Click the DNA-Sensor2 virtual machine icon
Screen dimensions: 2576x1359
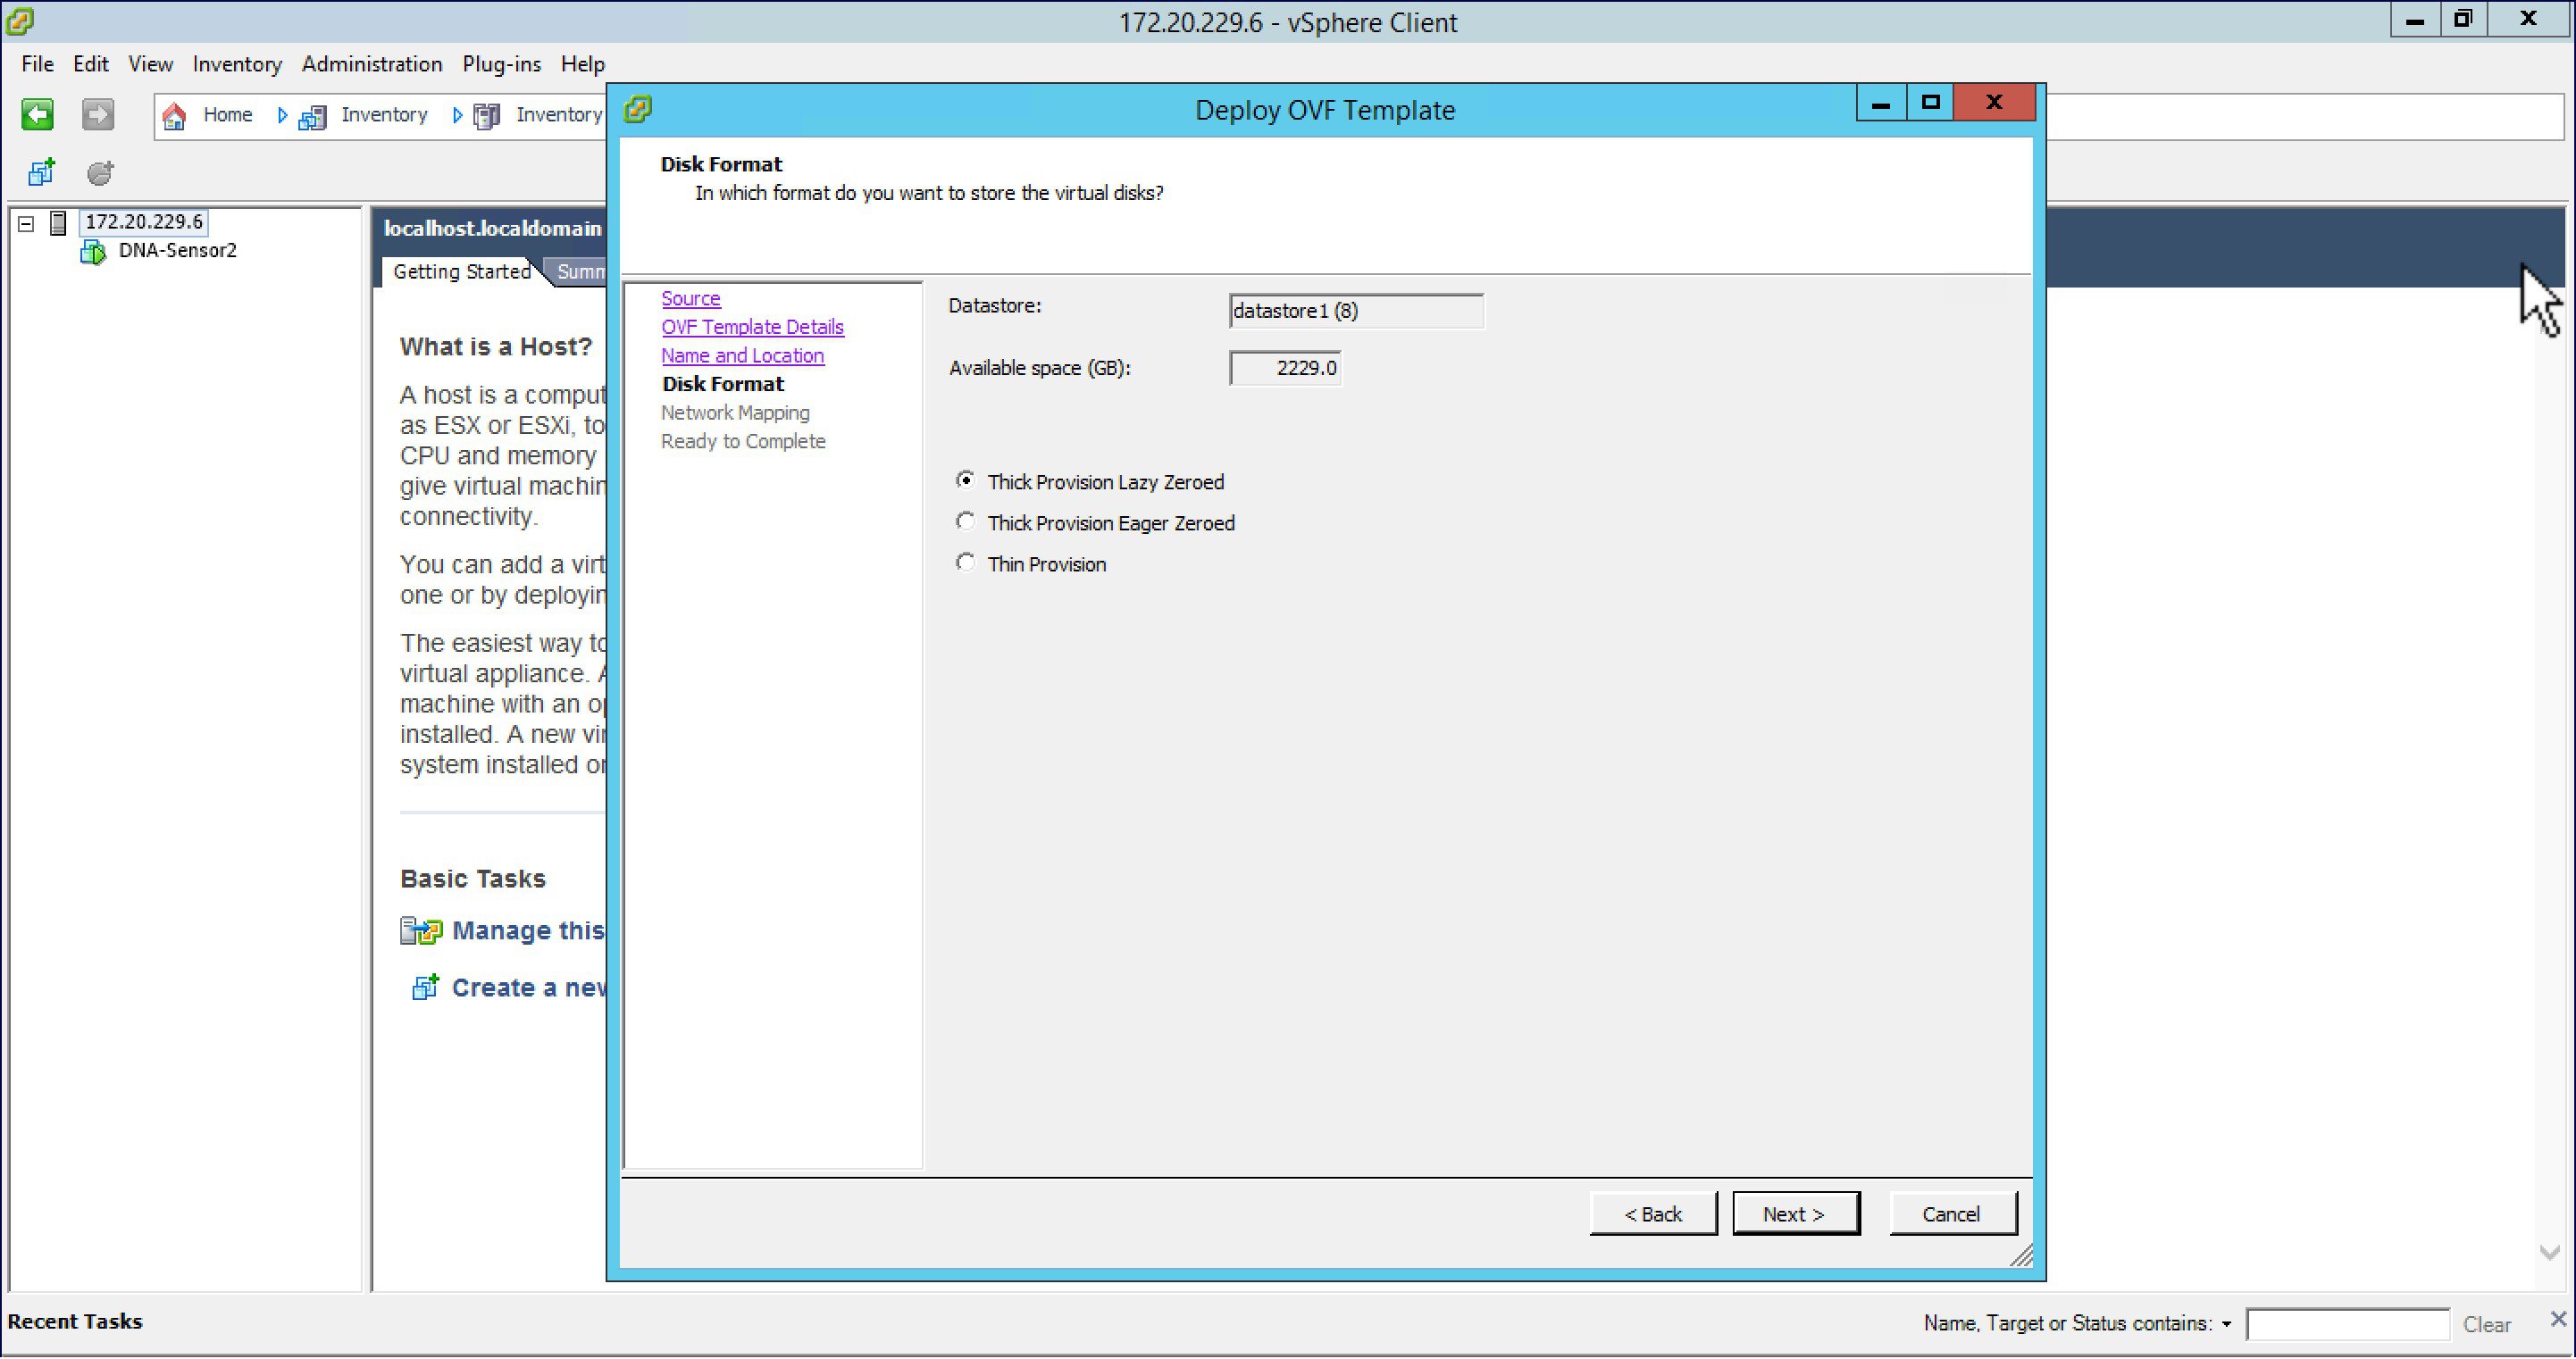[92, 251]
